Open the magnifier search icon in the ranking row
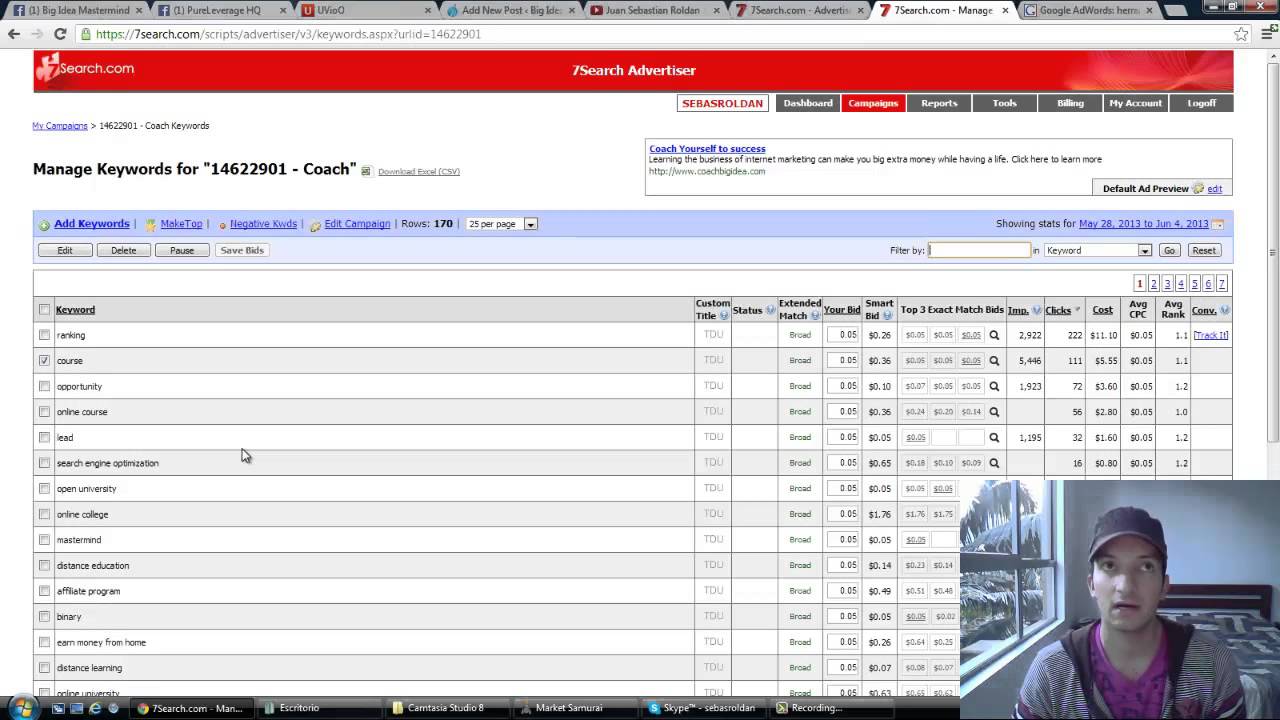 click(x=994, y=335)
